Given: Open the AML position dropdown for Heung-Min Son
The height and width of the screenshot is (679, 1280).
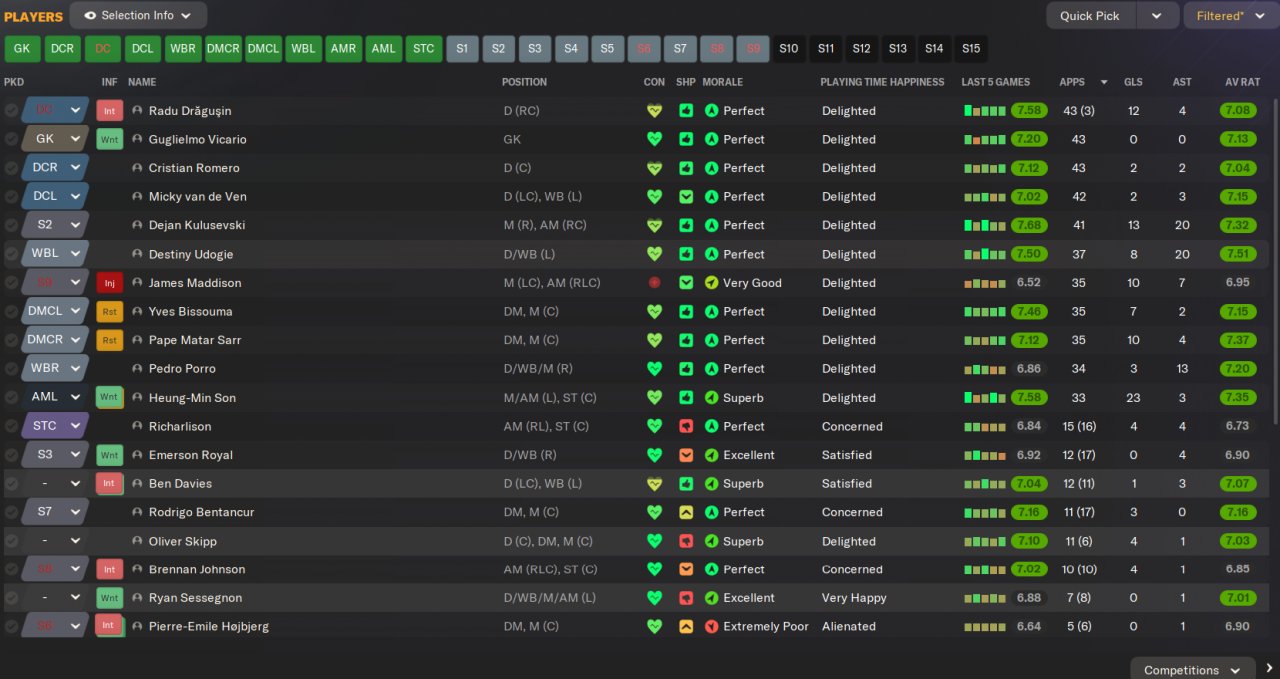Looking at the screenshot, I should click(55, 397).
